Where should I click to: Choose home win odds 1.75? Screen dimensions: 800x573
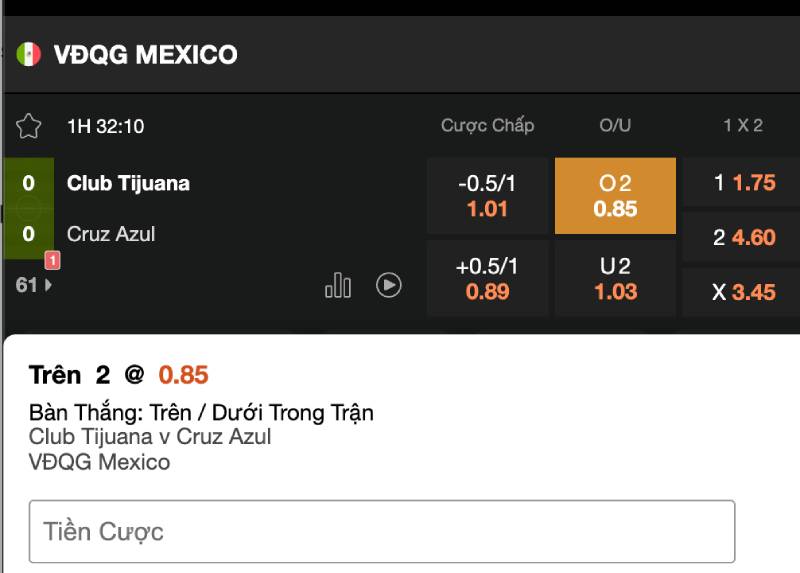tap(743, 183)
